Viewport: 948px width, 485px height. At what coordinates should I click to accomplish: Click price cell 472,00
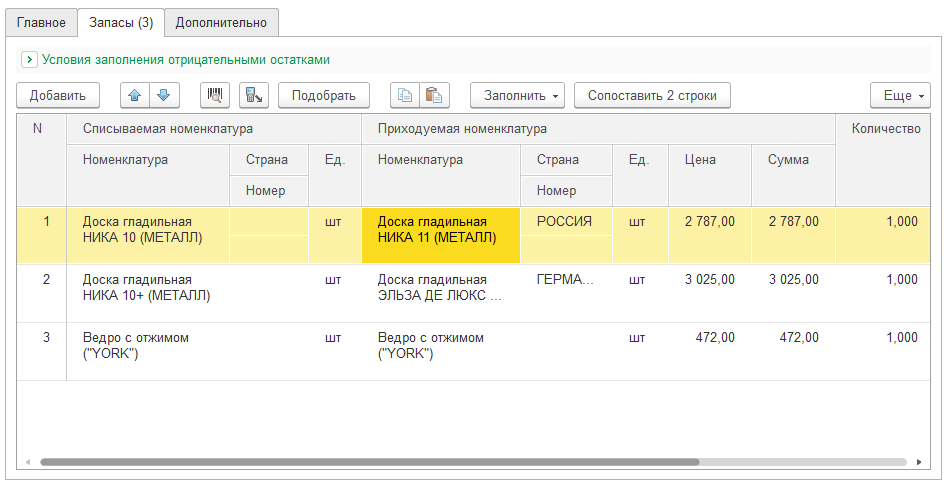pyautogui.click(x=710, y=351)
